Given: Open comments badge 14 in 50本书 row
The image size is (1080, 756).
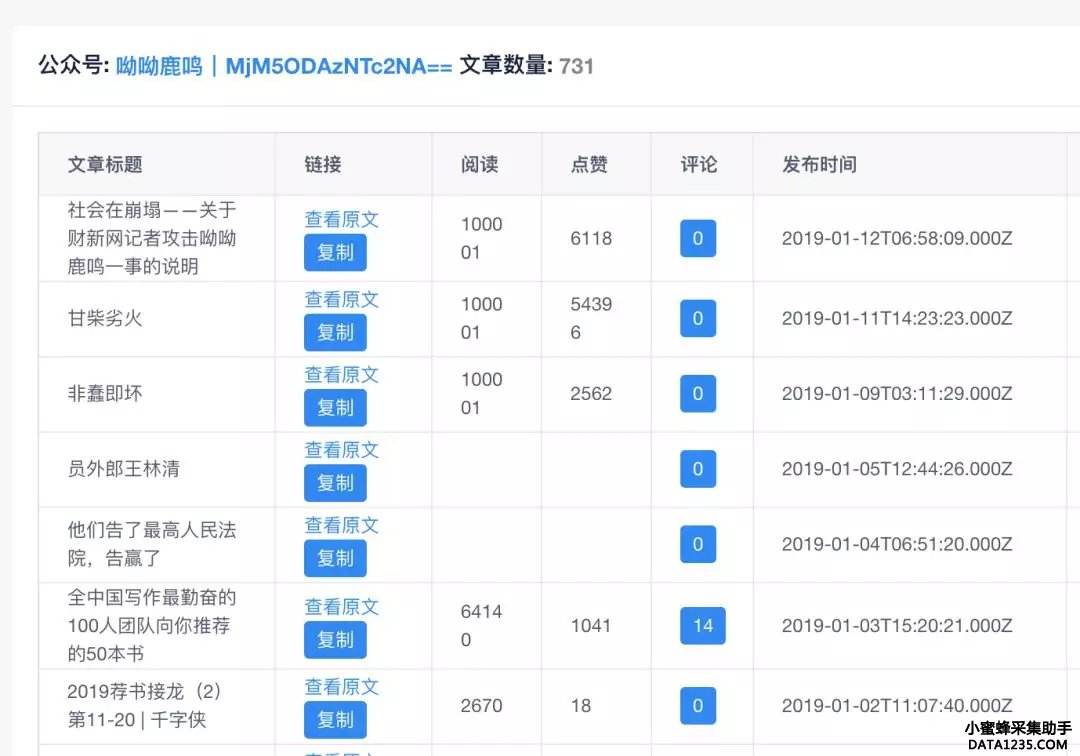Looking at the screenshot, I should 703,626.
